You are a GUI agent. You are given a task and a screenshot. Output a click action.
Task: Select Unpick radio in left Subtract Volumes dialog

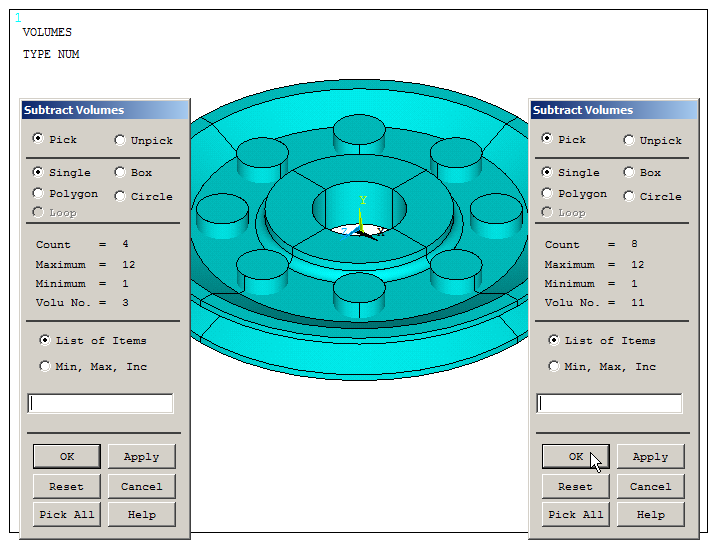pos(120,140)
